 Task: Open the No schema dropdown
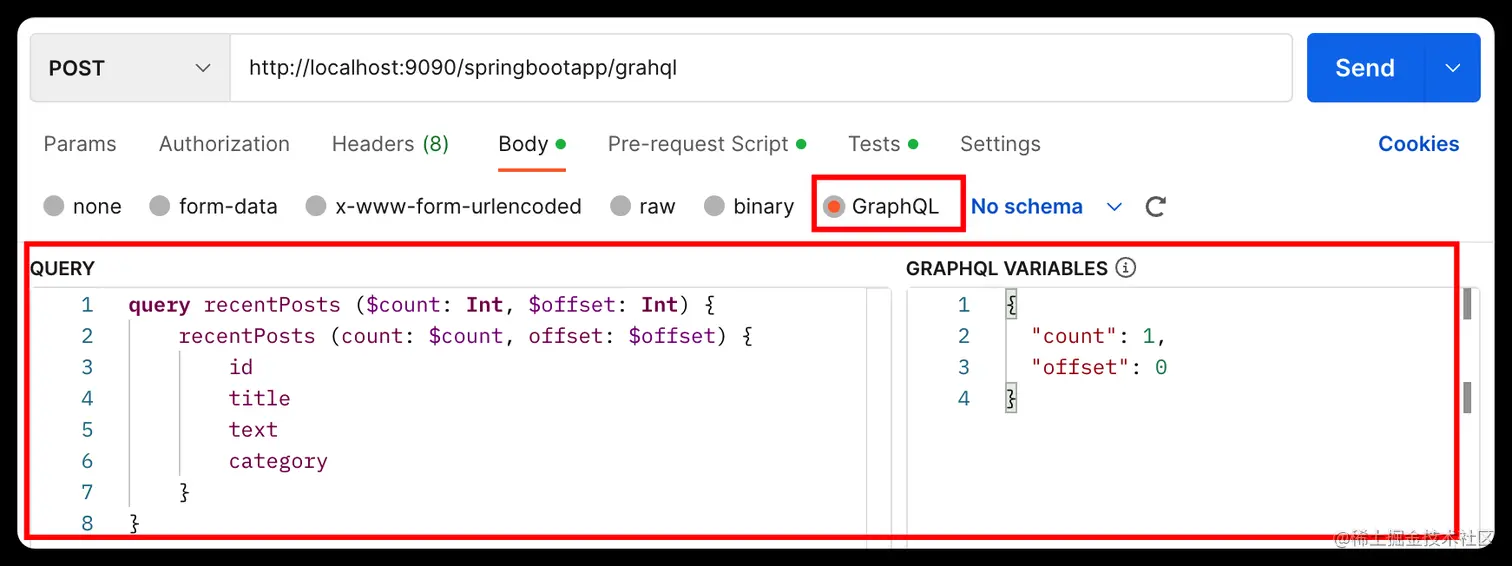coord(1046,207)
